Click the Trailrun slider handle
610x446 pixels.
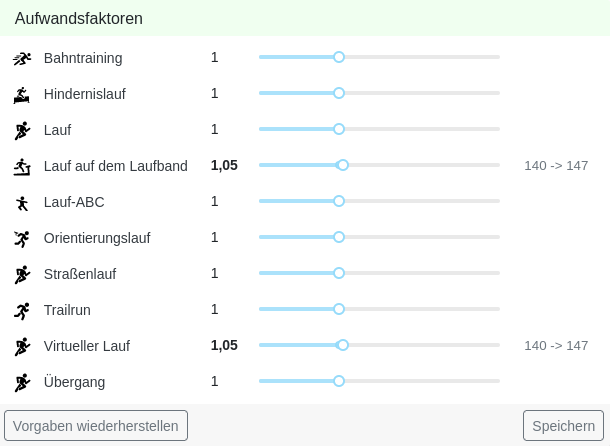pos(339,309)
